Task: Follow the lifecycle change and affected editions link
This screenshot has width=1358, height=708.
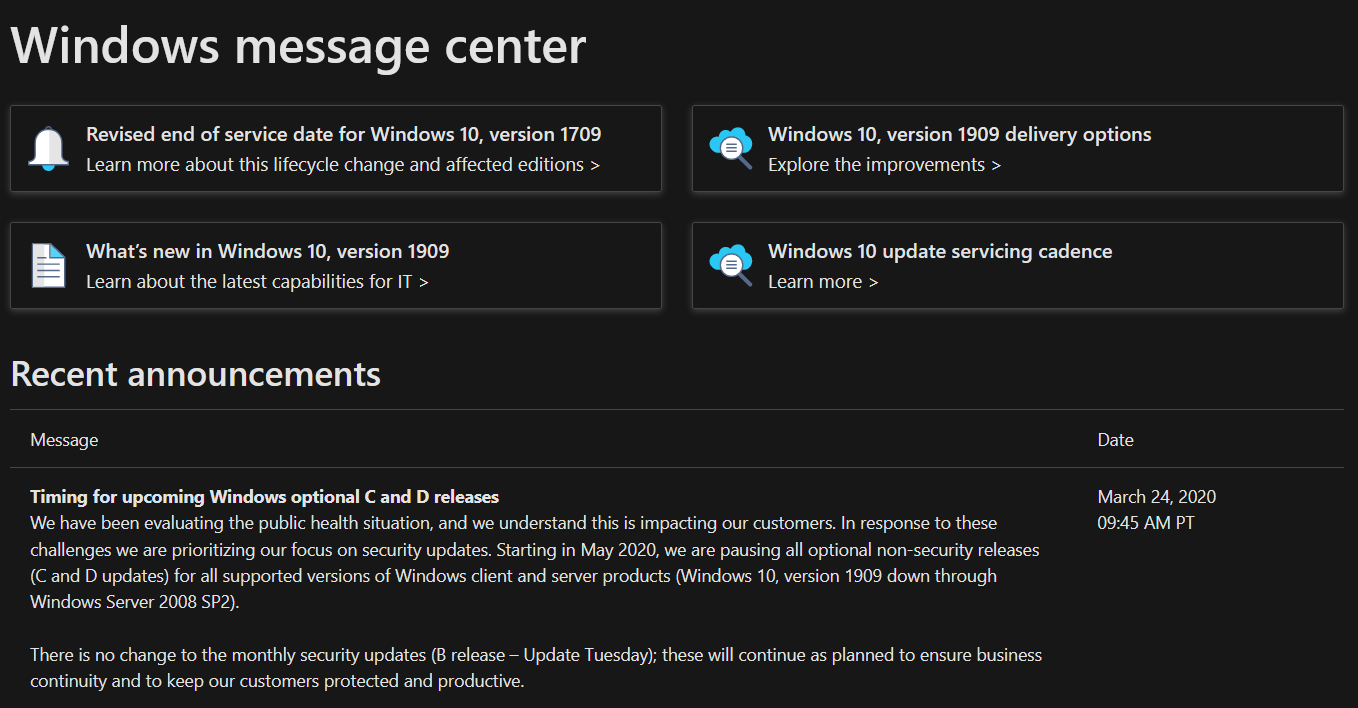Action: pos(342,164)
